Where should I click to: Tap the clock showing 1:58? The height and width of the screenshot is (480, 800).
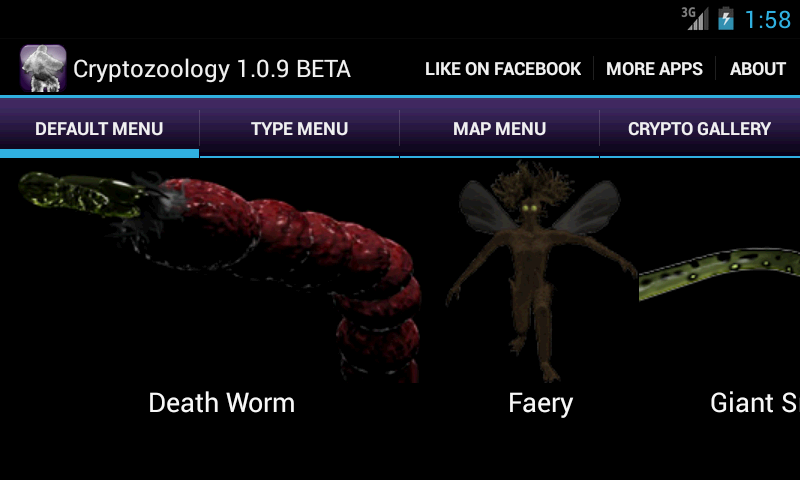pyautogui.click(x=768, y=20)
